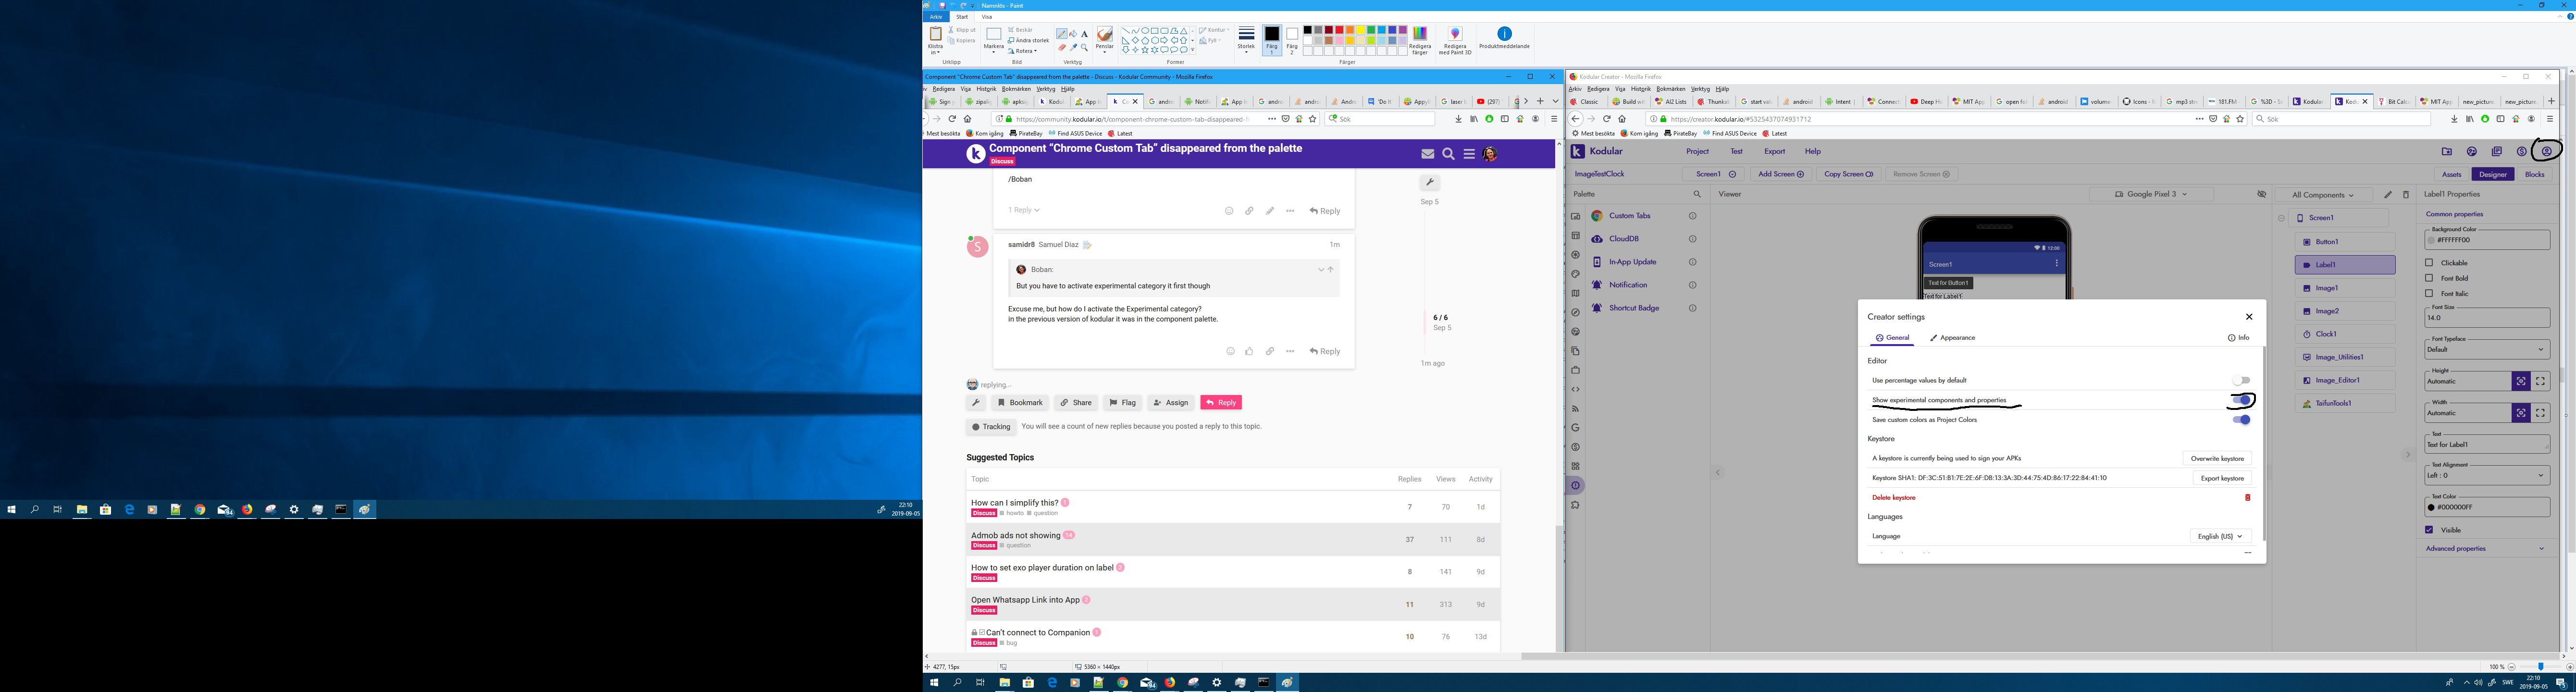Open the English (US) language dropdown

point(2220,536)
